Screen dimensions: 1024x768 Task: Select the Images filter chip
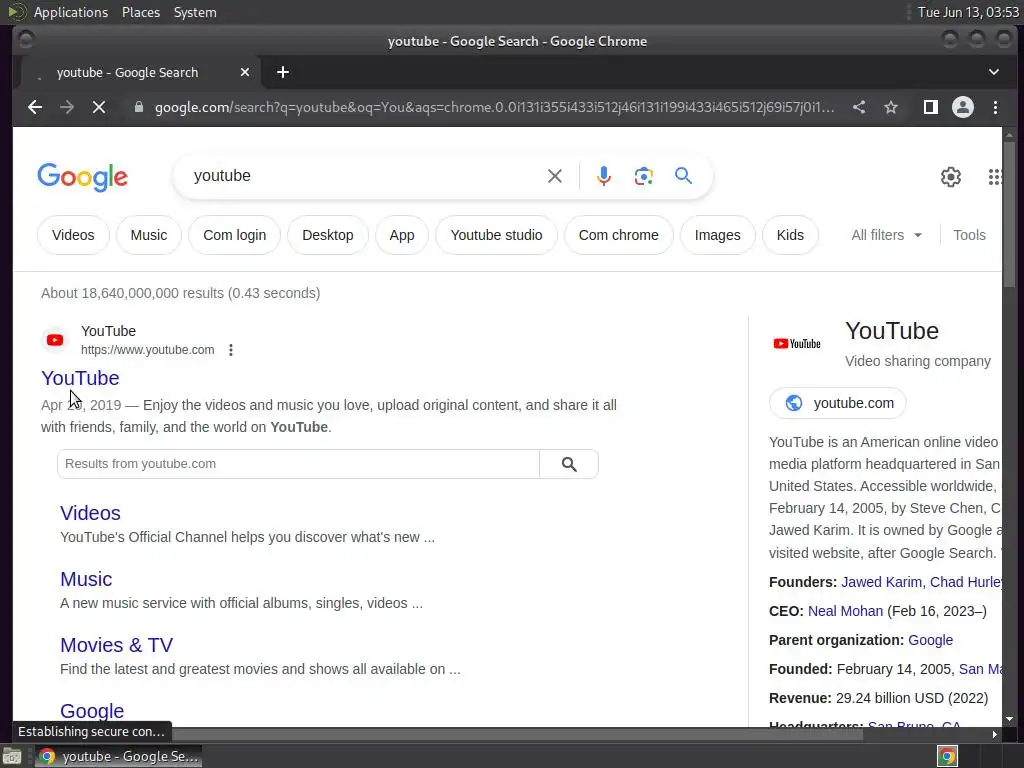pos(717,235)
